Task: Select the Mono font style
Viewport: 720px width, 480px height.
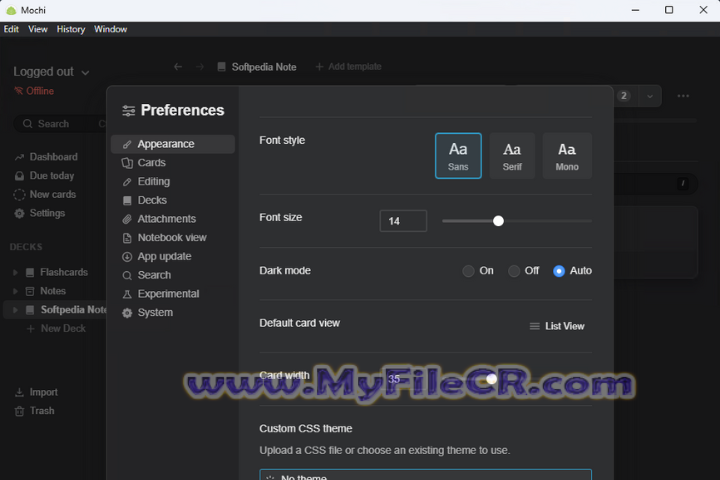Action: click(567, 156)
